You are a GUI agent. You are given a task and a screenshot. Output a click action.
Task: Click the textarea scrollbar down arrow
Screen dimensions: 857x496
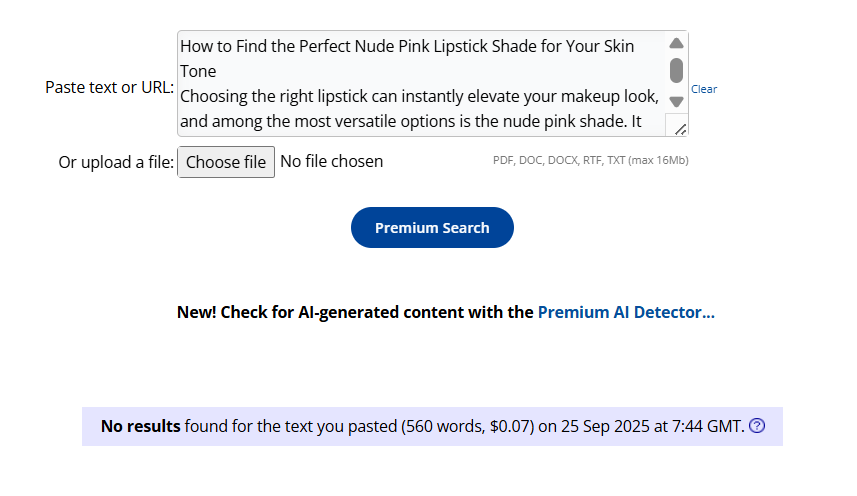[x=676, y=102]
